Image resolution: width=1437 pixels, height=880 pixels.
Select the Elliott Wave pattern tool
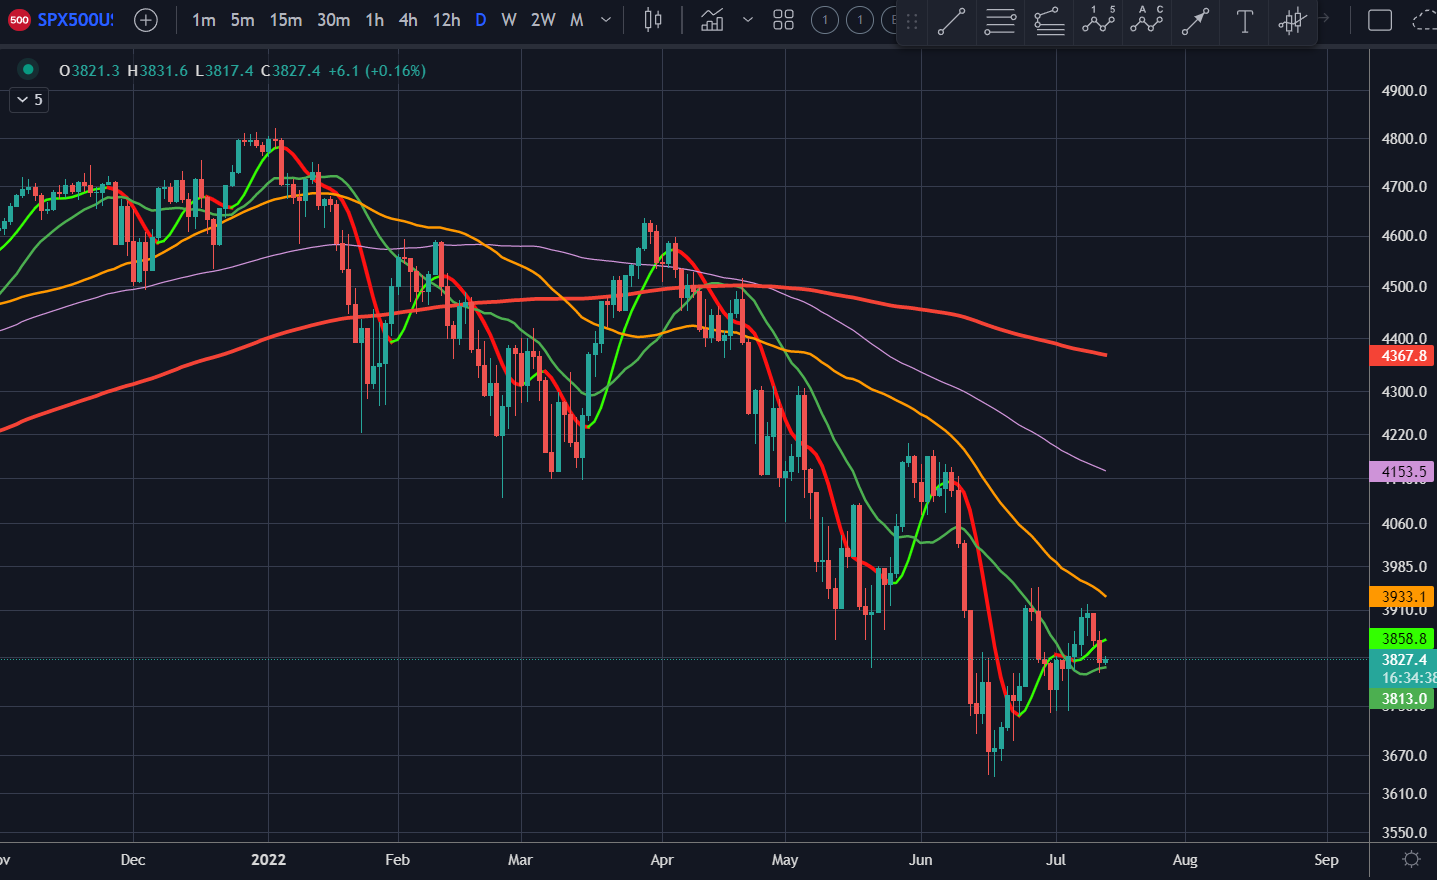click(1097, 20)
